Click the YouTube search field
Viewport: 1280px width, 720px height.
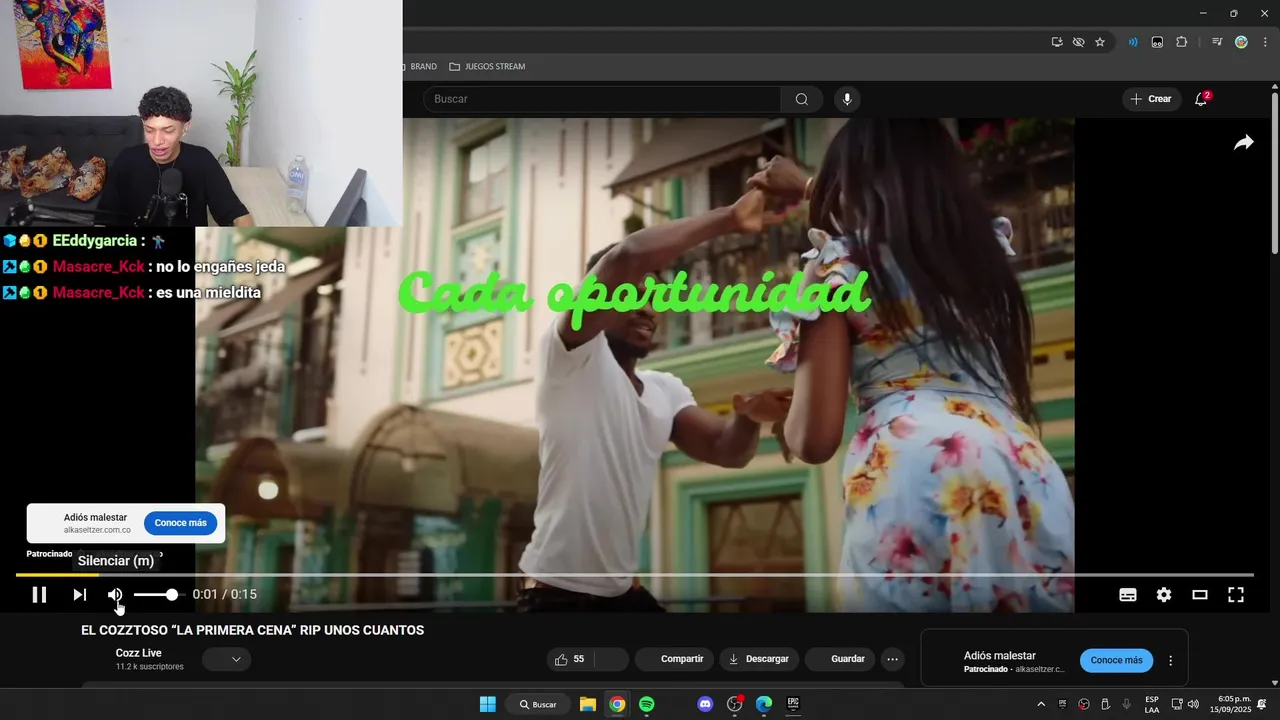602,99
